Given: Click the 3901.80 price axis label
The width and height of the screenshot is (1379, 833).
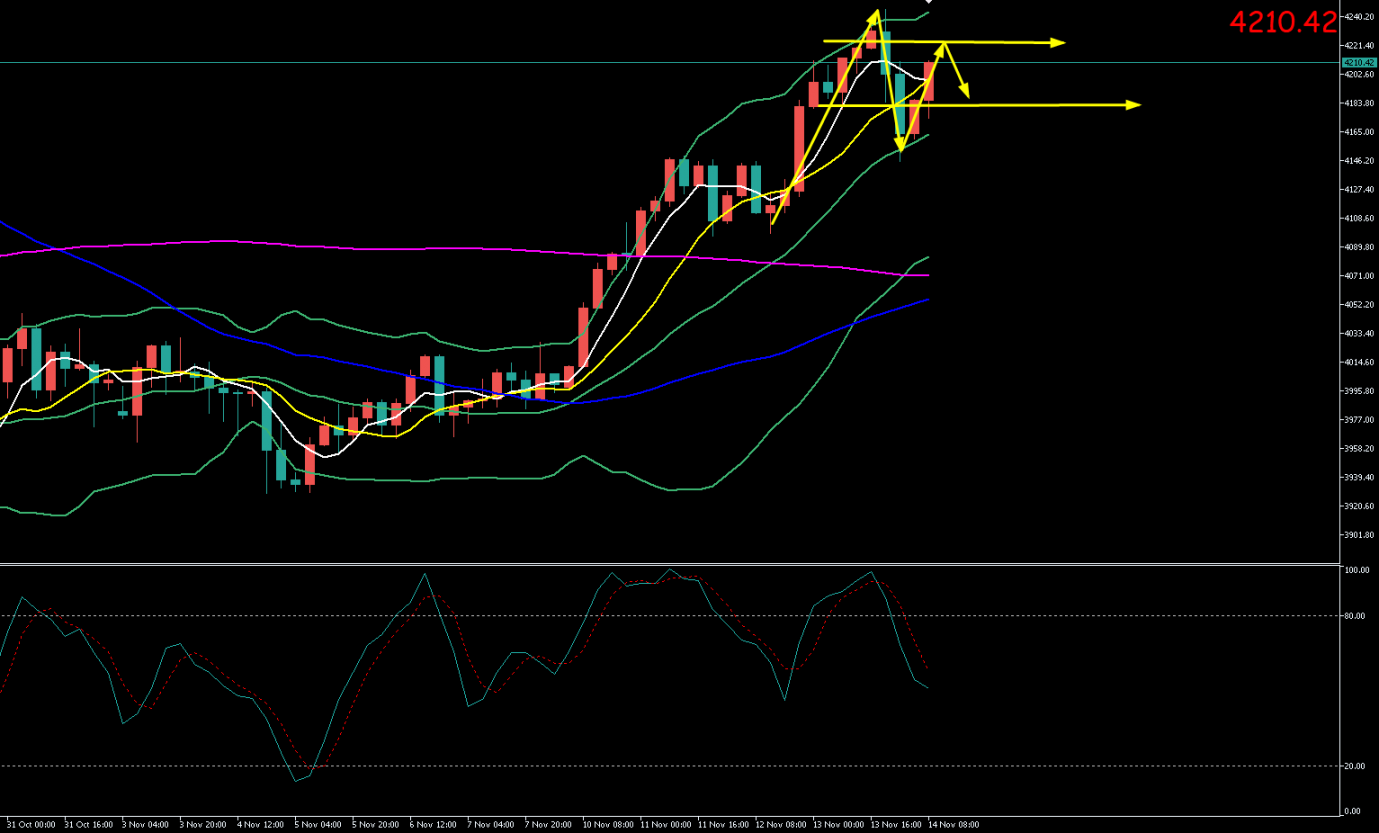Looking at the screenshot, I should click(x=1359, y=535).
